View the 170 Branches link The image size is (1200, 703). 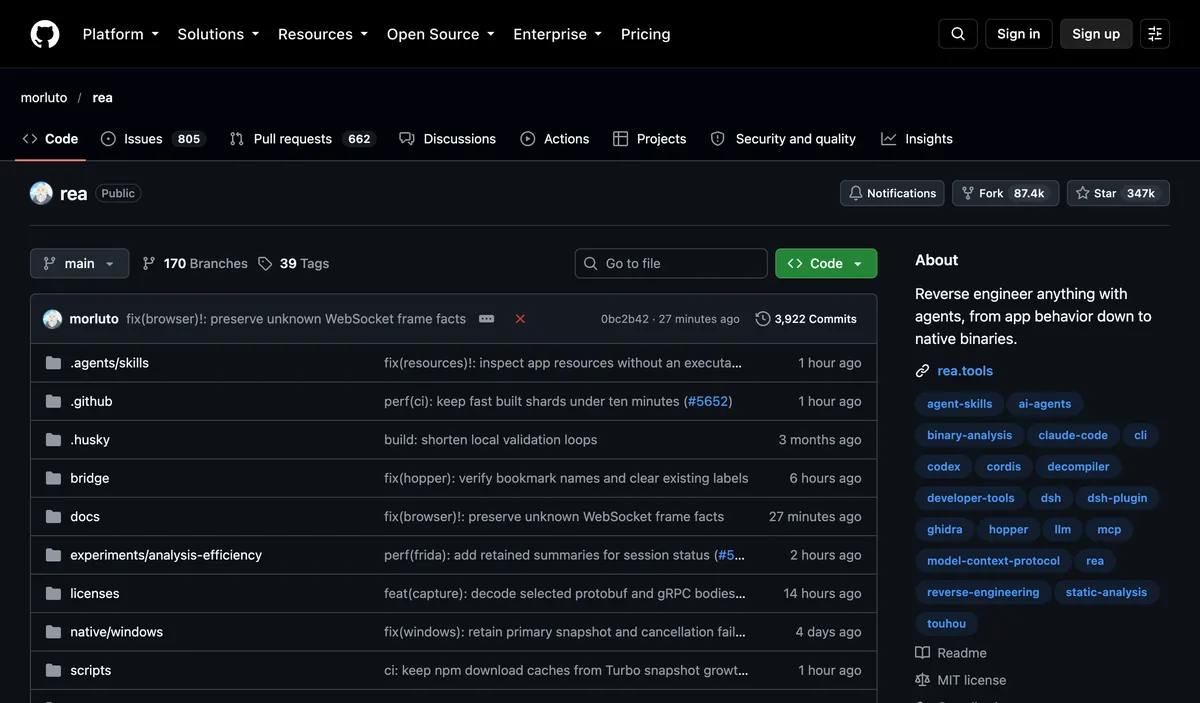pyautogui.click(x=195, y=263)
